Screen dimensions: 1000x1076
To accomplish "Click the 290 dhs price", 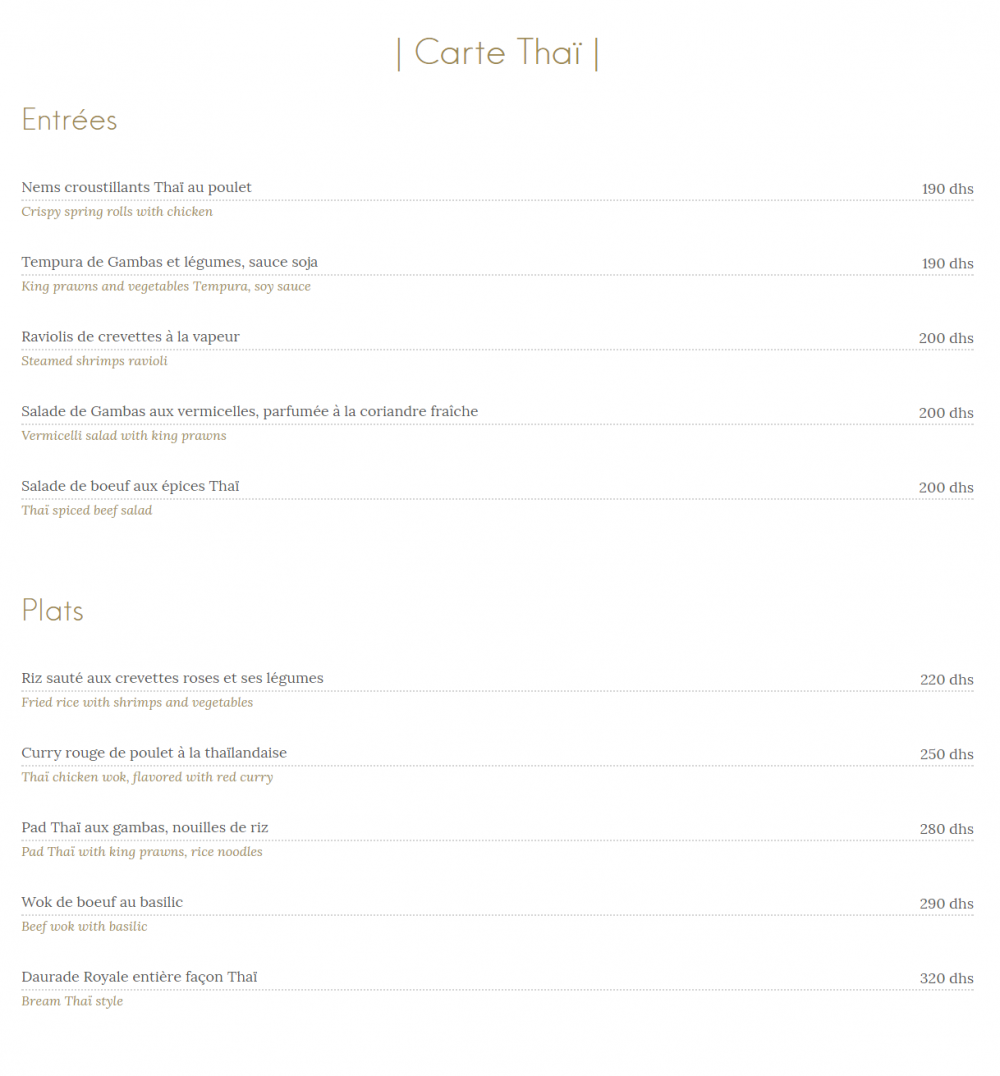I will pyautogui.click(x=946, y=904).
